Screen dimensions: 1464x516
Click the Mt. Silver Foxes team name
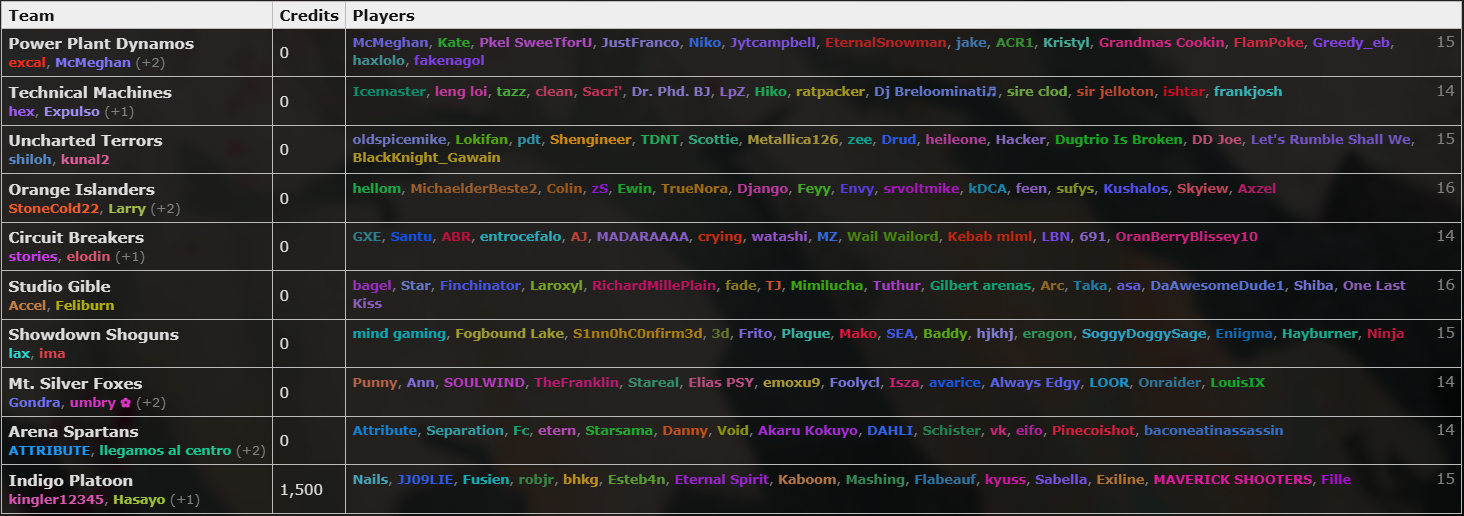point(75,384)
